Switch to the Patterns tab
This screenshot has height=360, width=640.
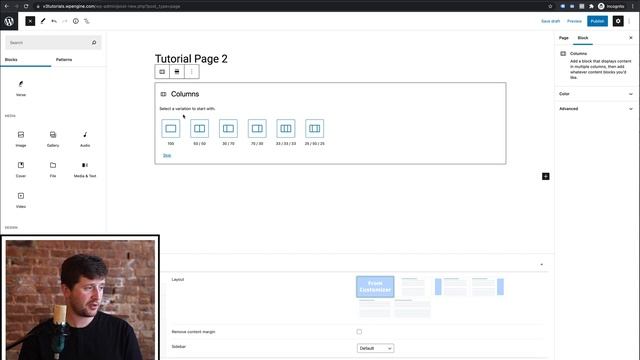pos(64,60)
